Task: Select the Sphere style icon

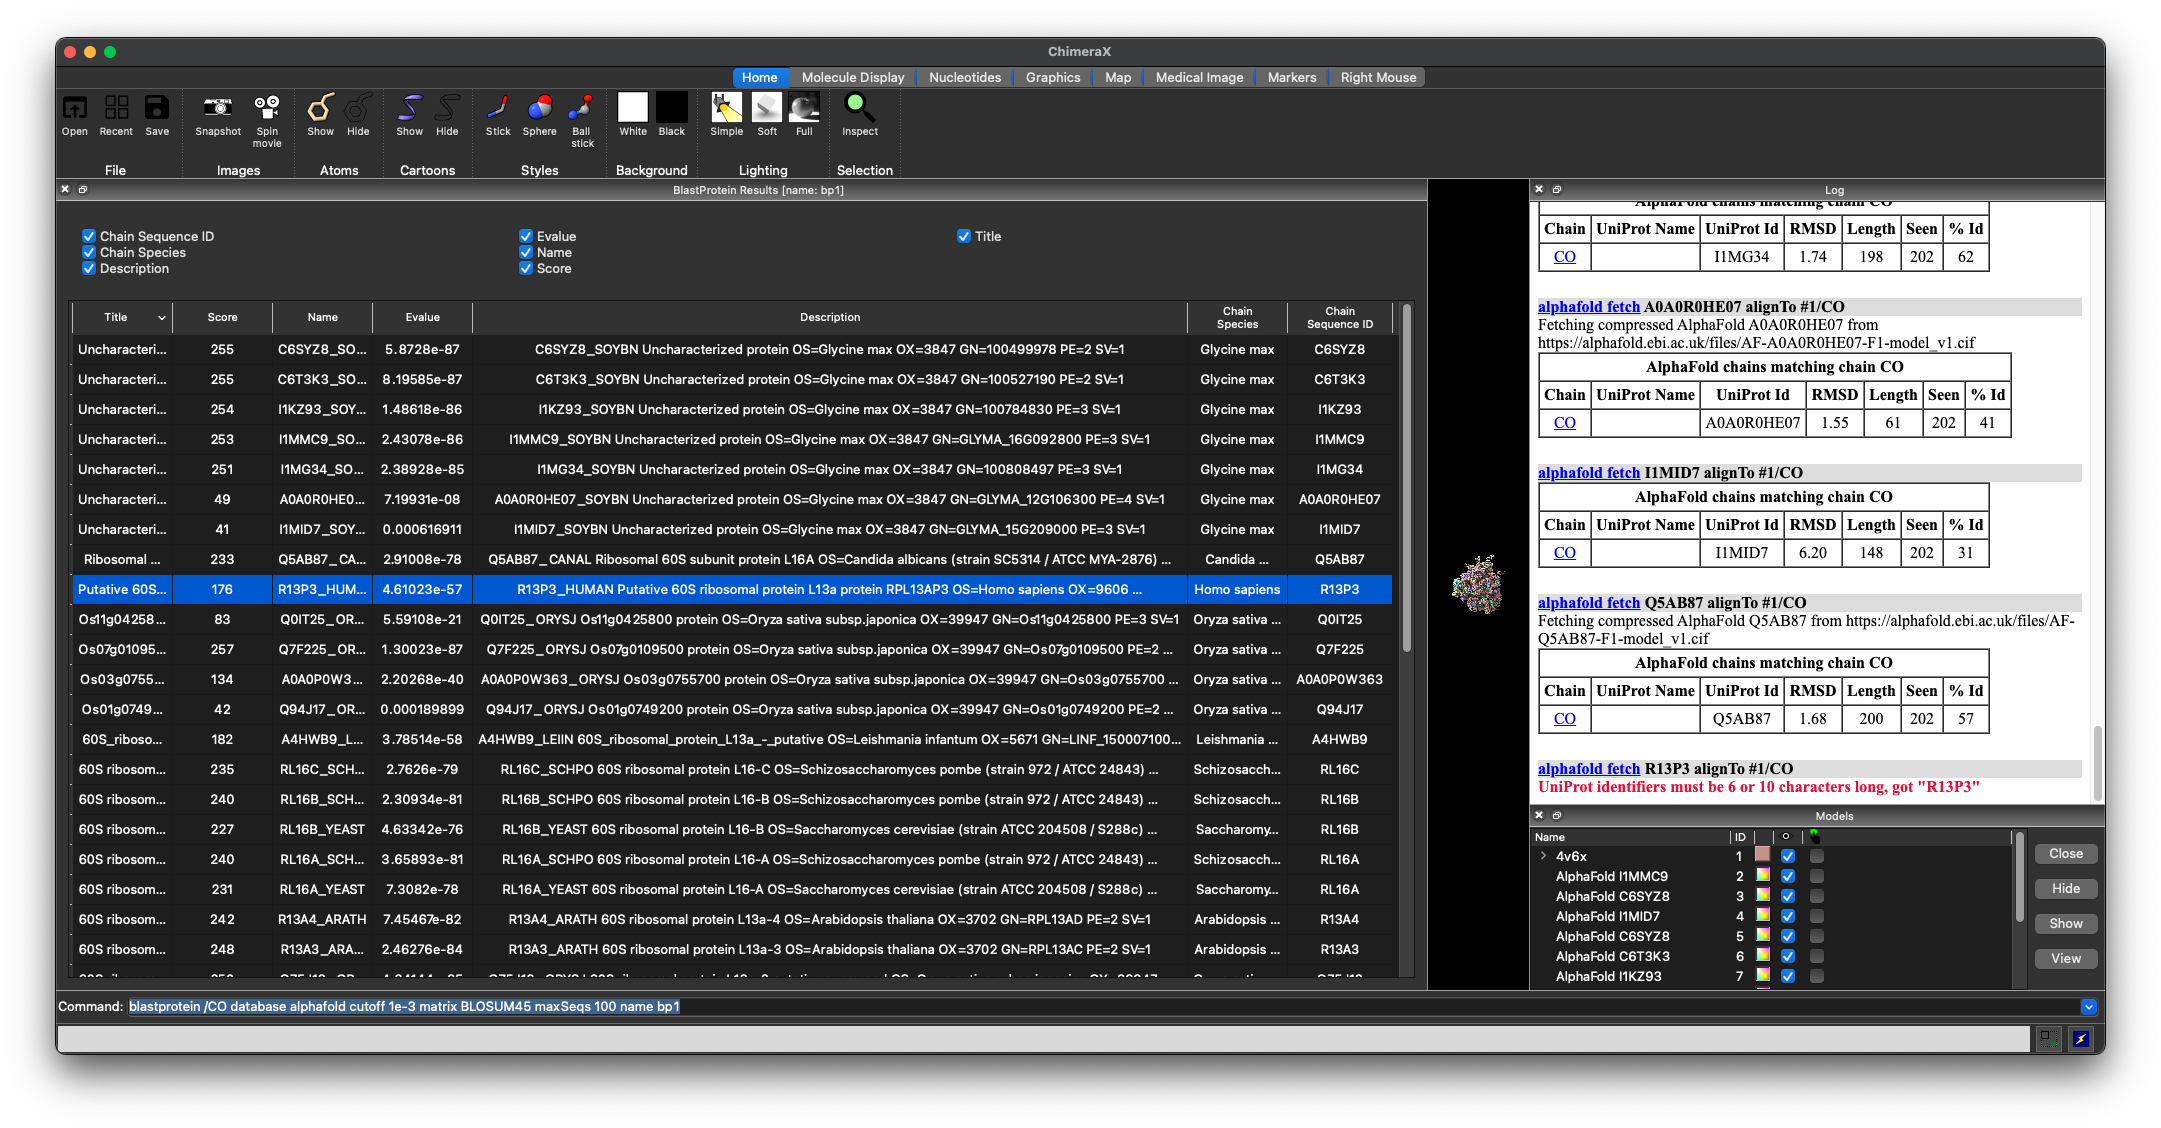Action: [539, 108]
